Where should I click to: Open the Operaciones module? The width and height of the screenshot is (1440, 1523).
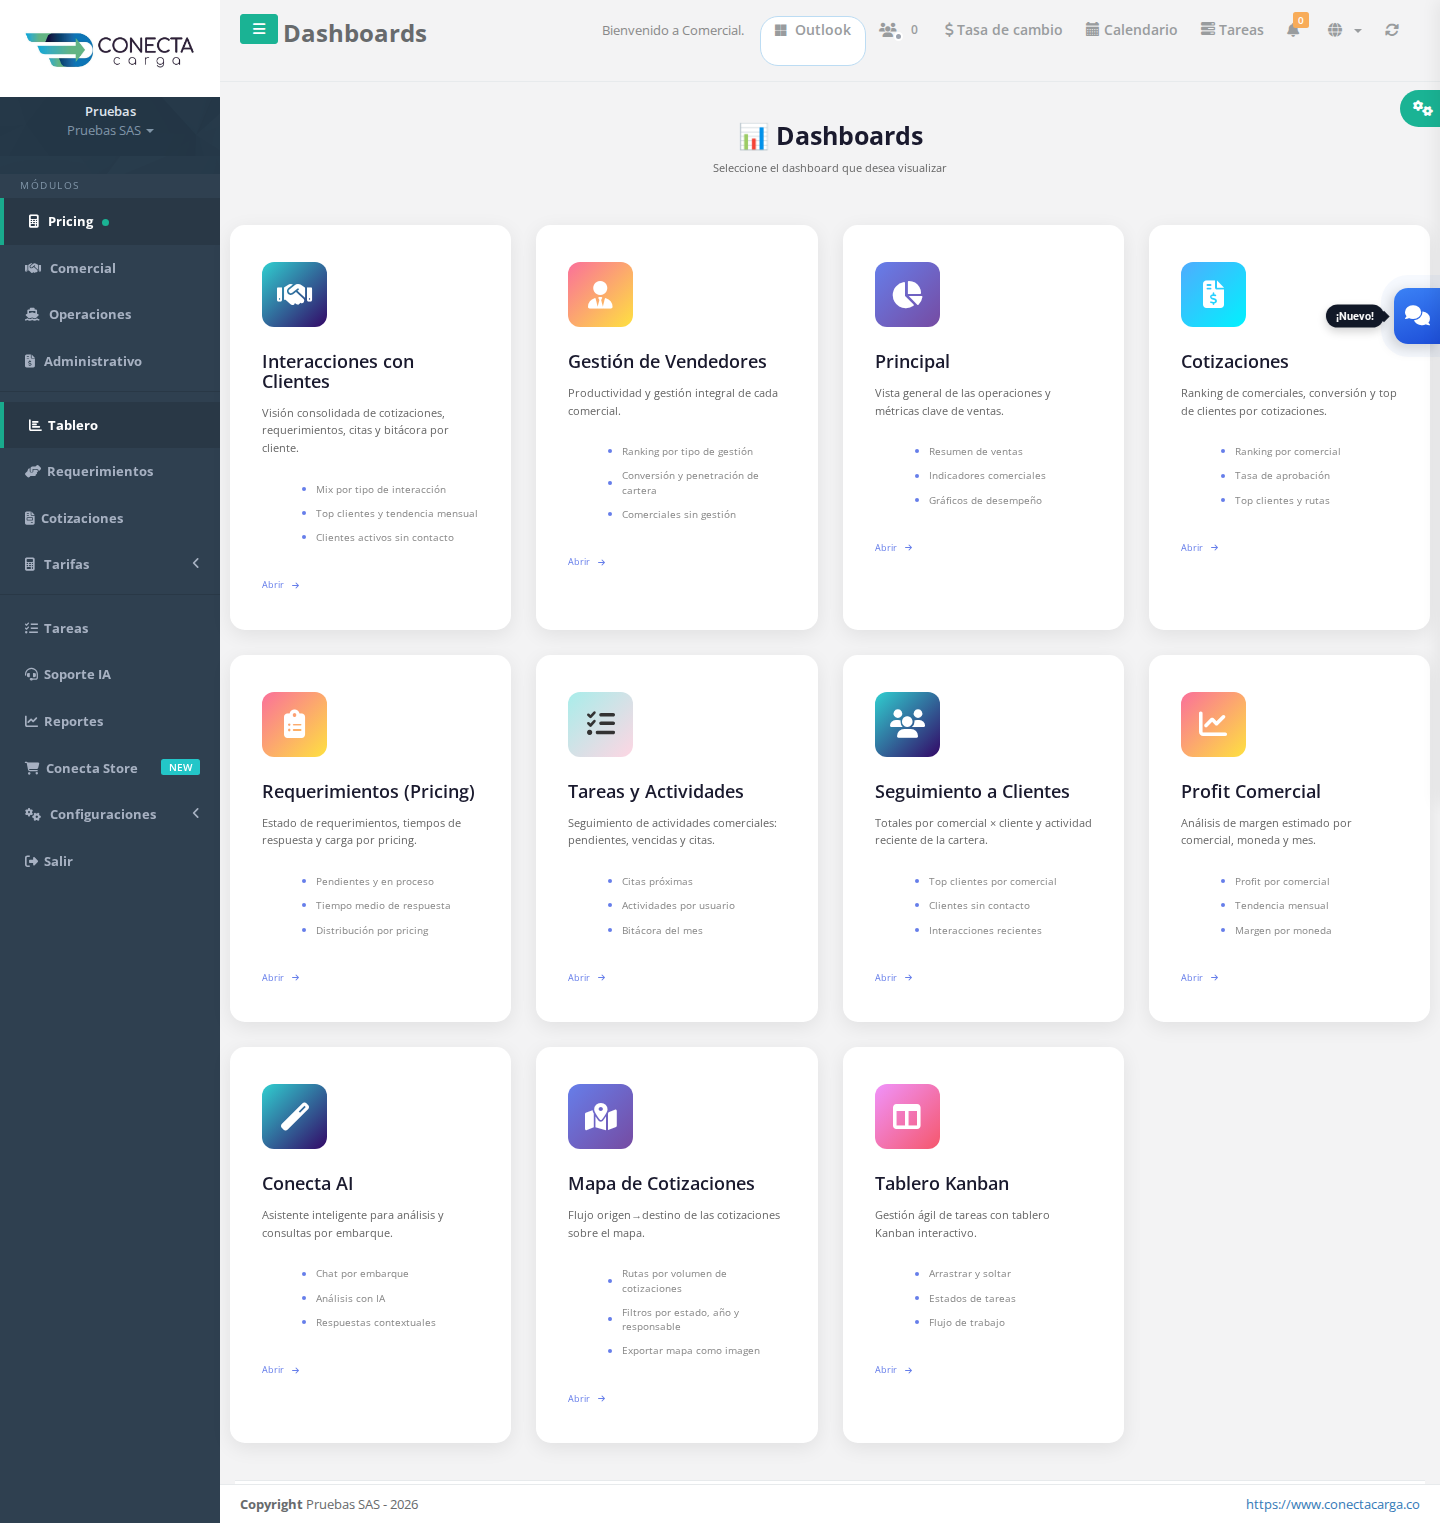(x=110, y=314)
